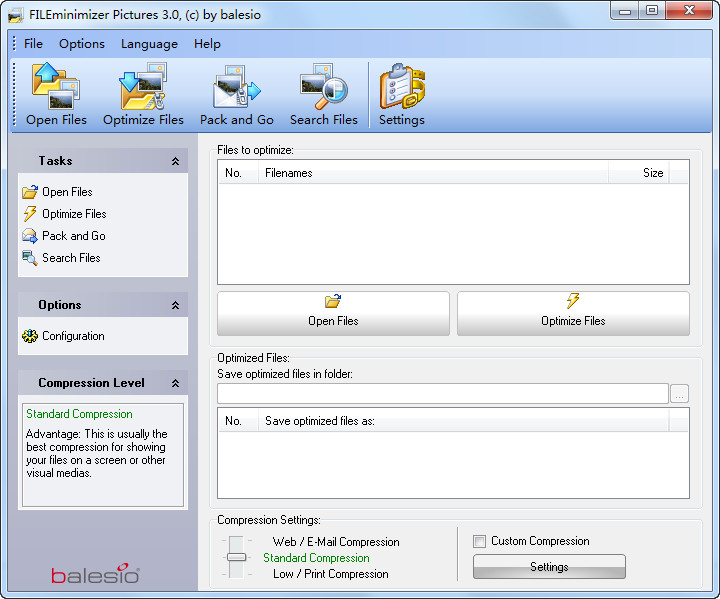Click the envelope icon beside Pack and Go task
This screenshot has width=720, height=599.
click(x=30, y=236)
